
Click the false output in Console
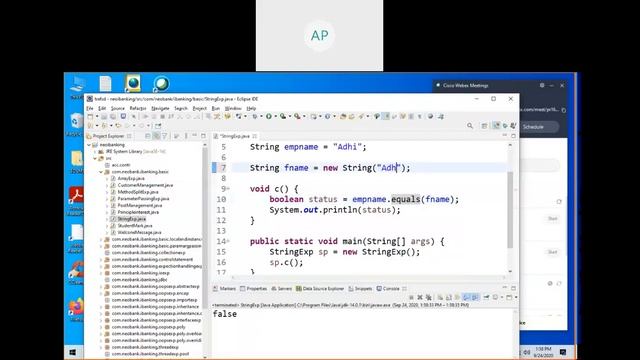[224, 314]
